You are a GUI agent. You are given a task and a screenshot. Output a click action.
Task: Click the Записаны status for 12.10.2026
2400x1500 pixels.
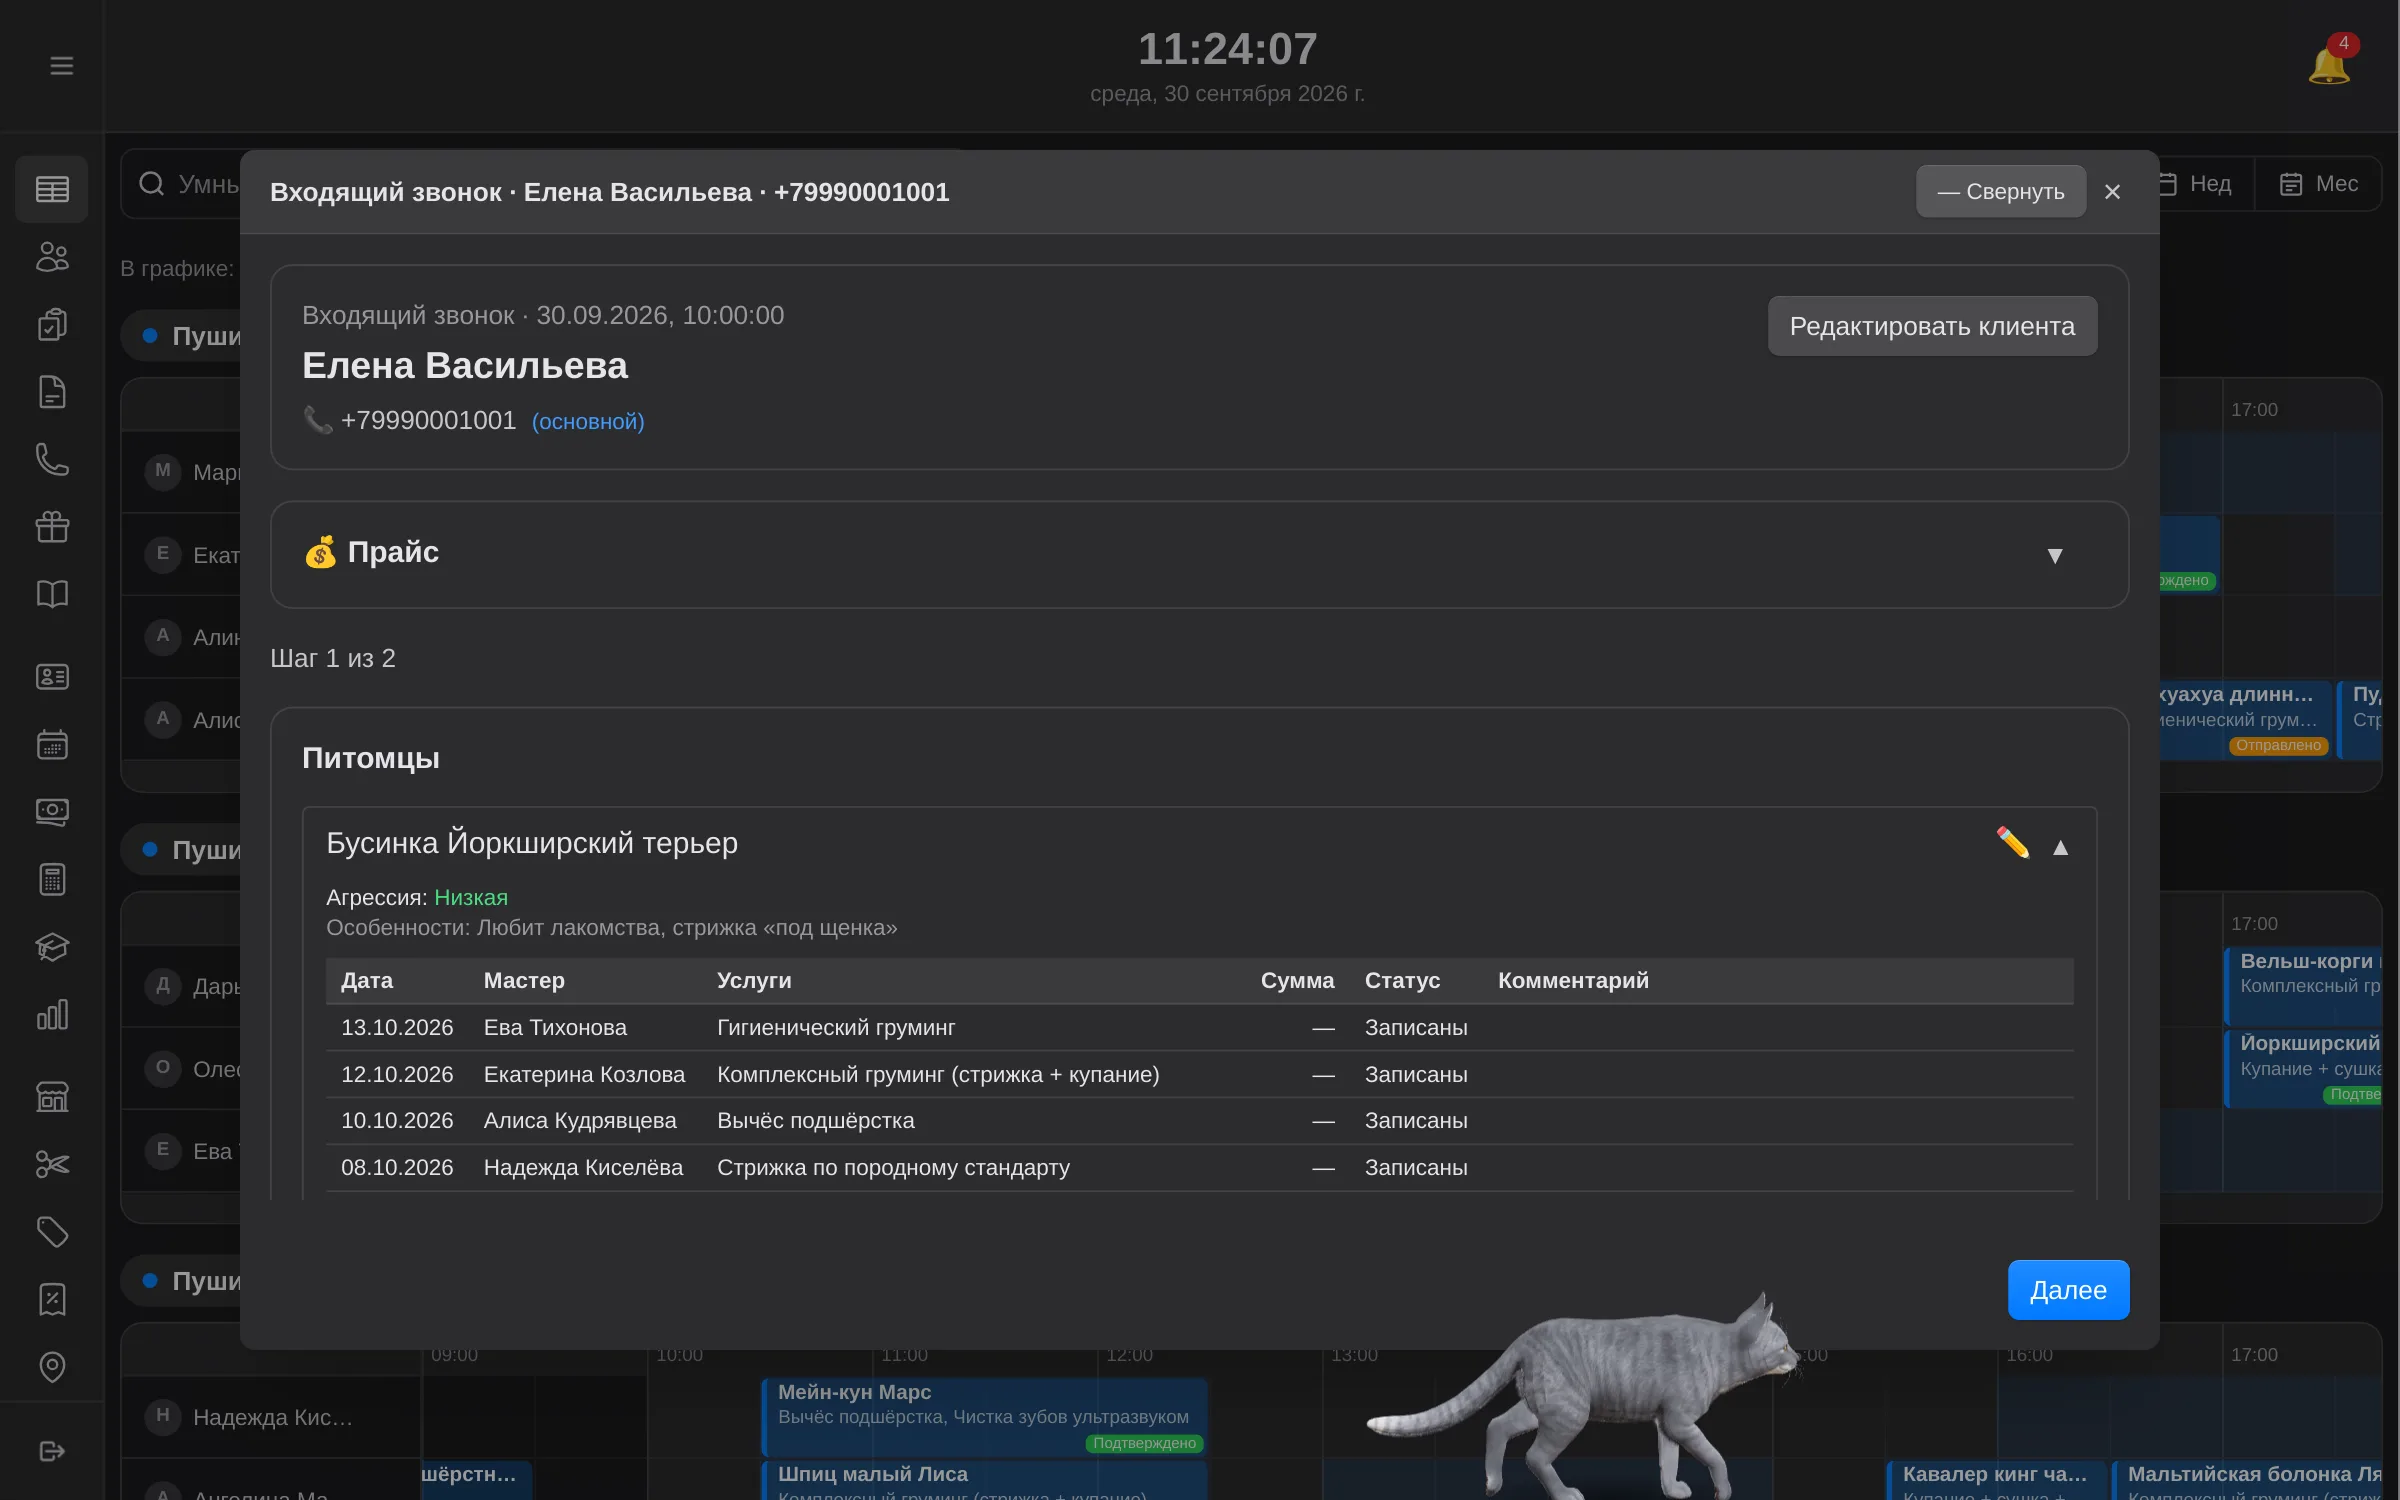tap(1416, 1075)
